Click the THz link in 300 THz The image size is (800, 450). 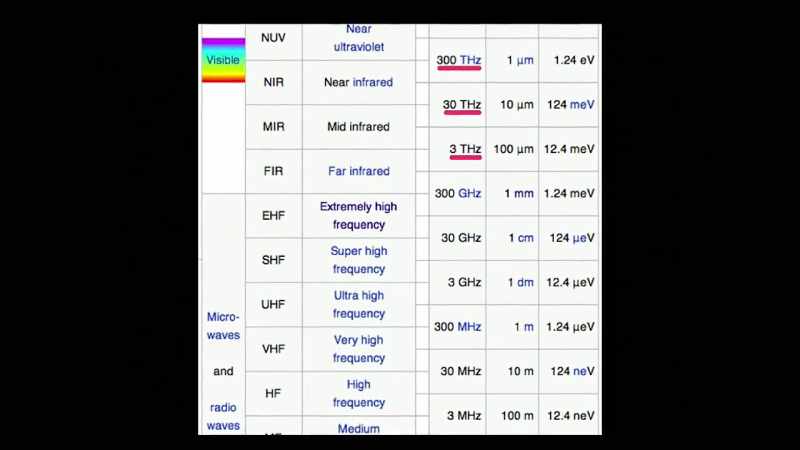pyautogui.click(x=470, y=60)
